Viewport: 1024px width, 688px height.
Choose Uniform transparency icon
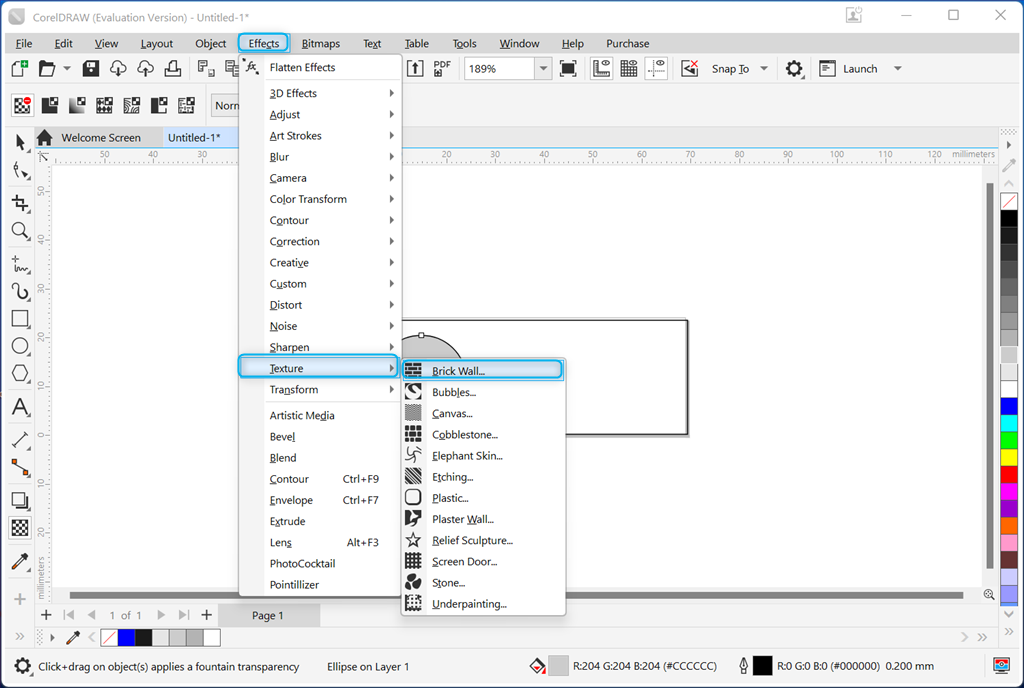pyautogui.click(x=50, y=105)
